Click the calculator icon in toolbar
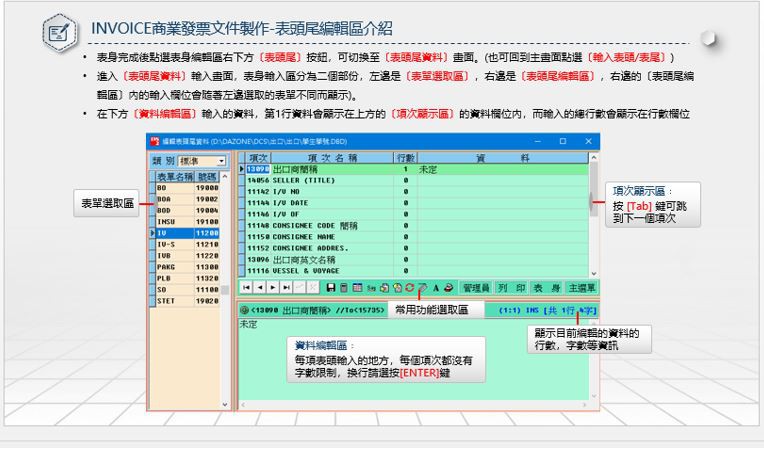The width and height of the screenshot is (764, 449). pyautogui.click(x=346, y=287)
